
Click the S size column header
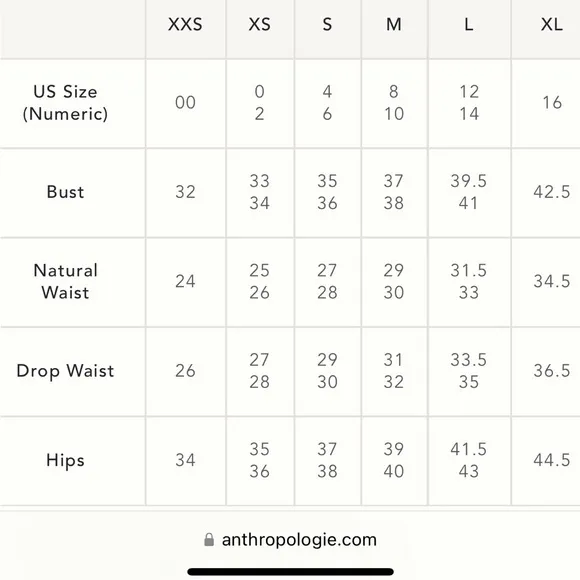[327, 25]
